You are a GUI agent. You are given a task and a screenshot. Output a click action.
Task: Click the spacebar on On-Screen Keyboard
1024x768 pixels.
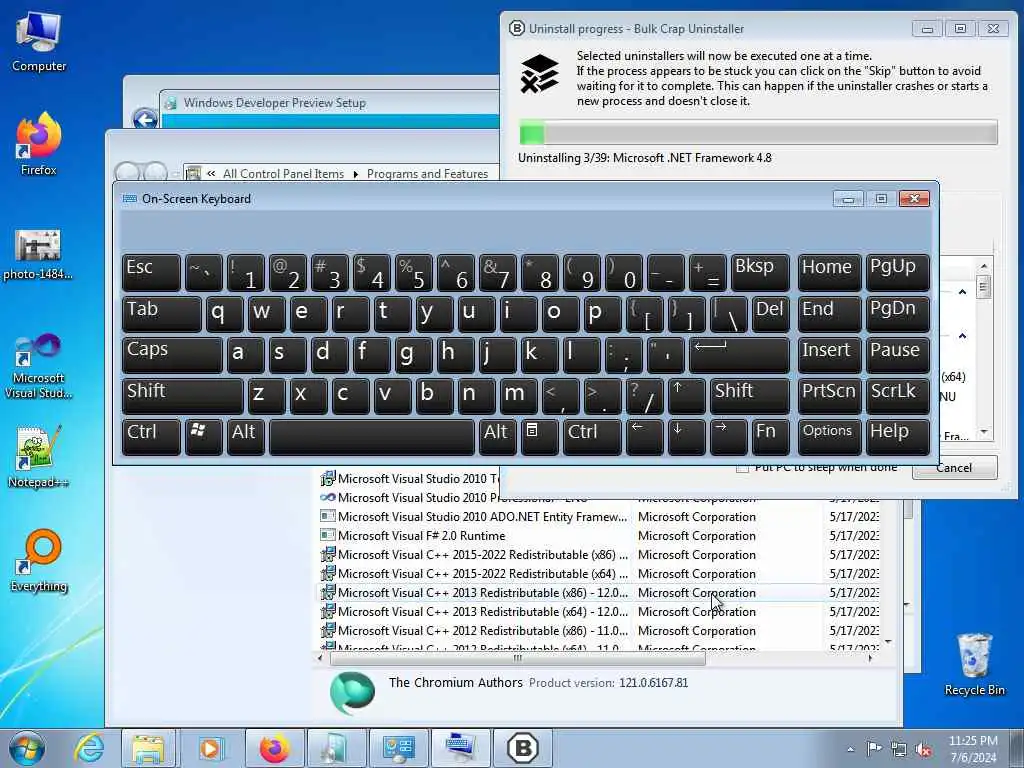[372, 436]
